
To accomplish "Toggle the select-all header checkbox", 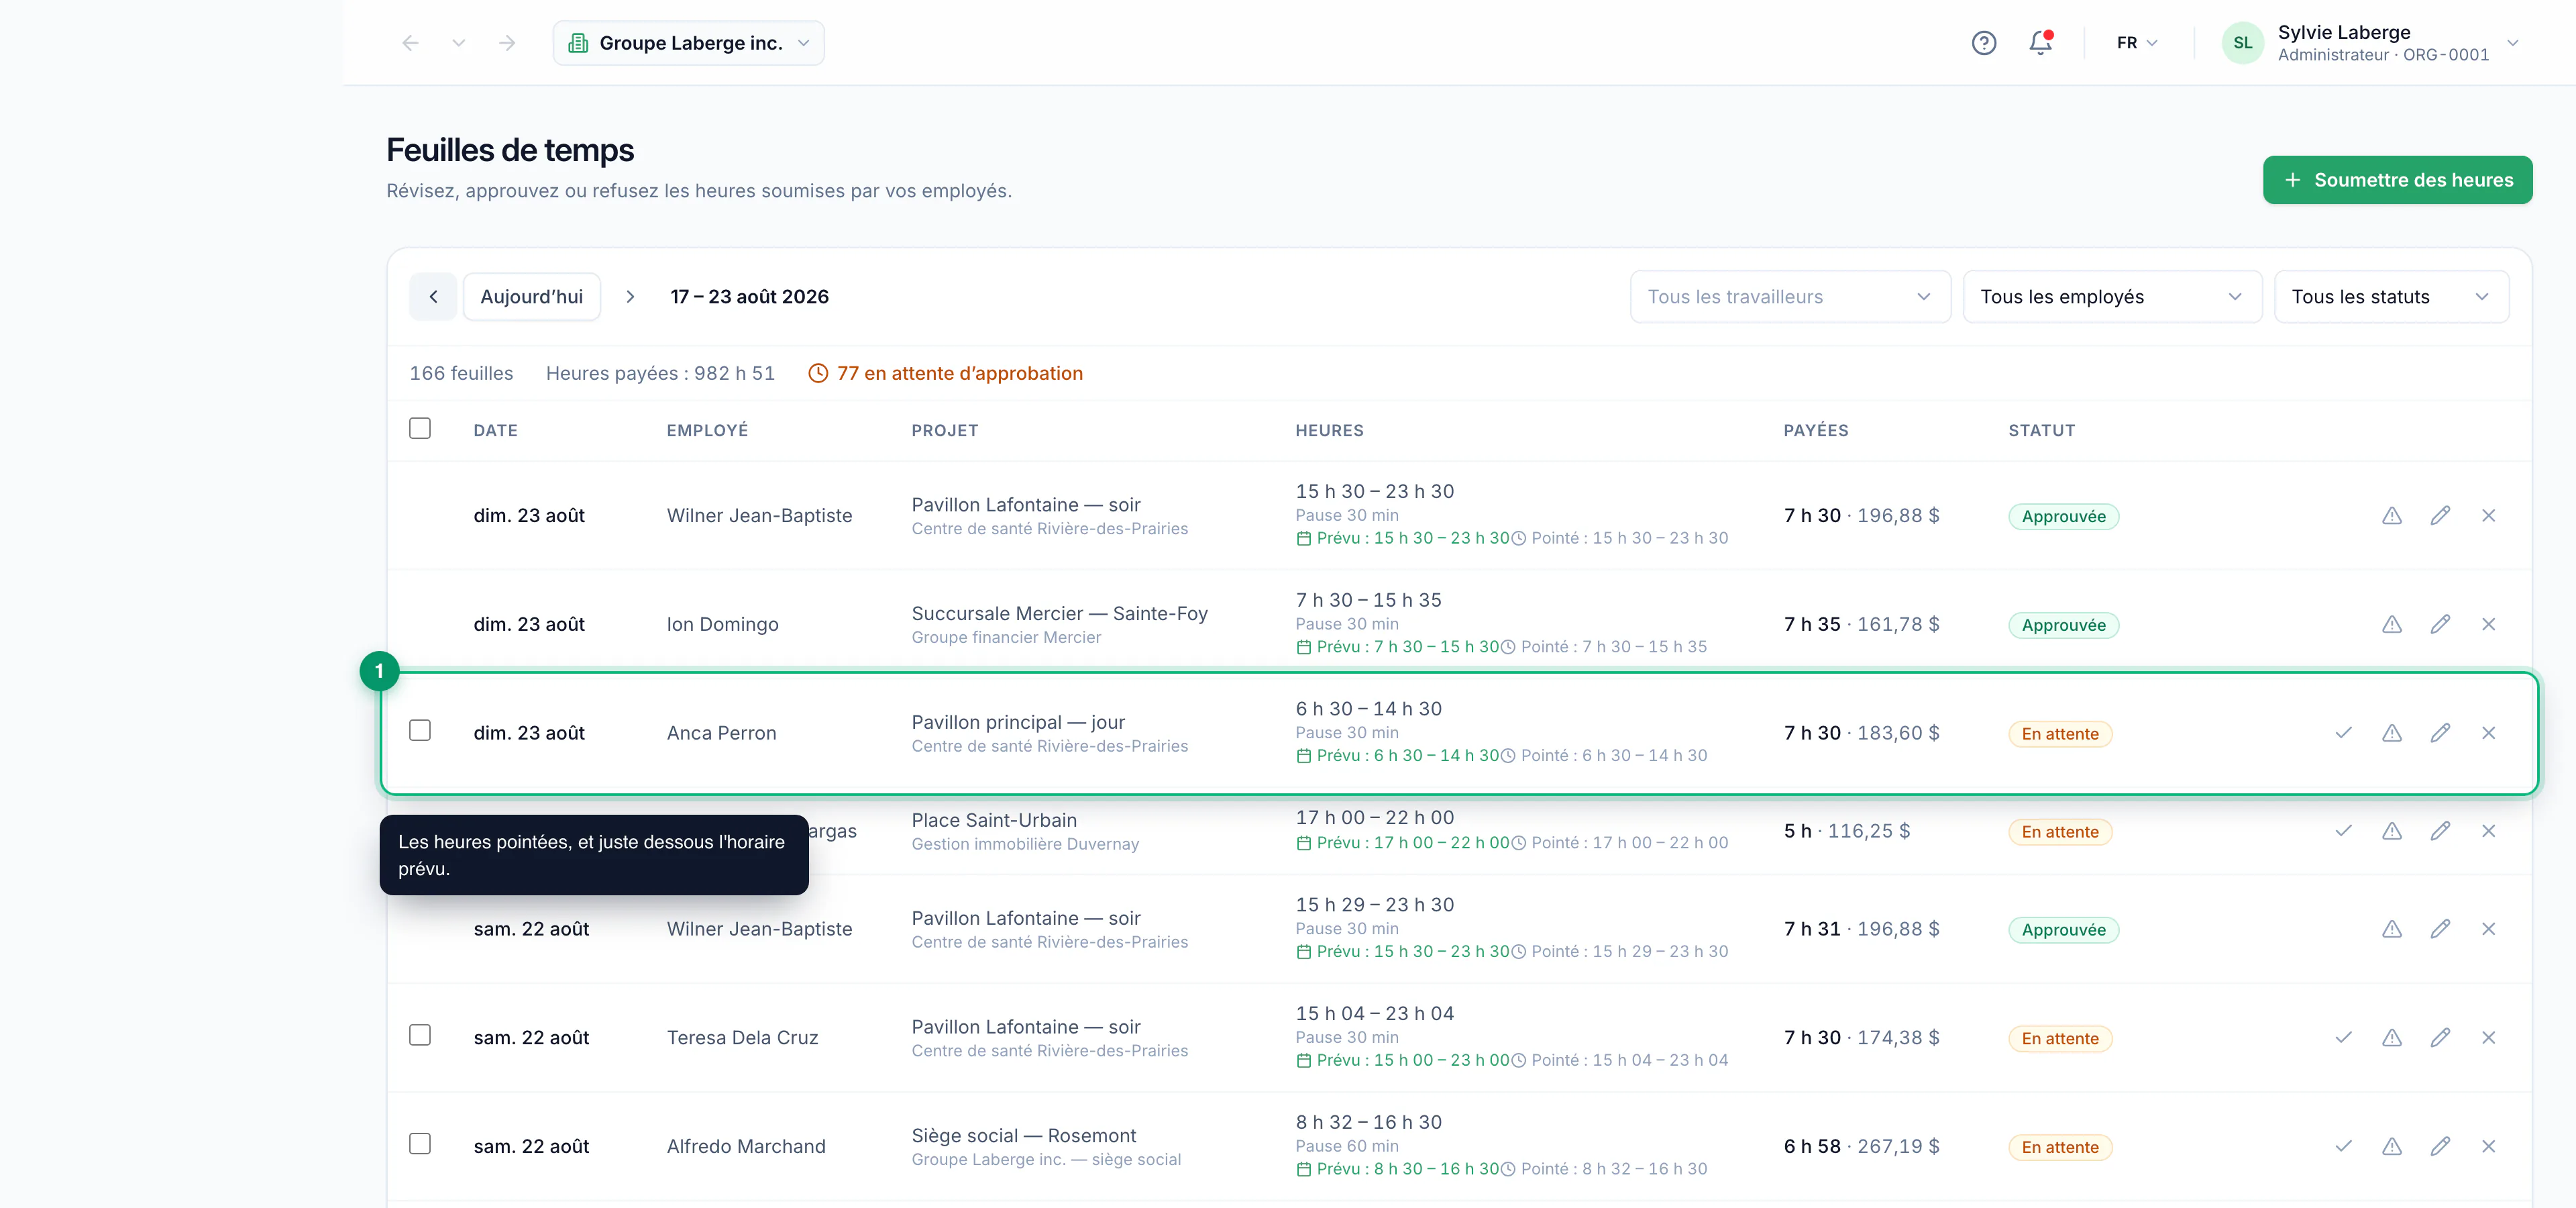I will (420, 429).
